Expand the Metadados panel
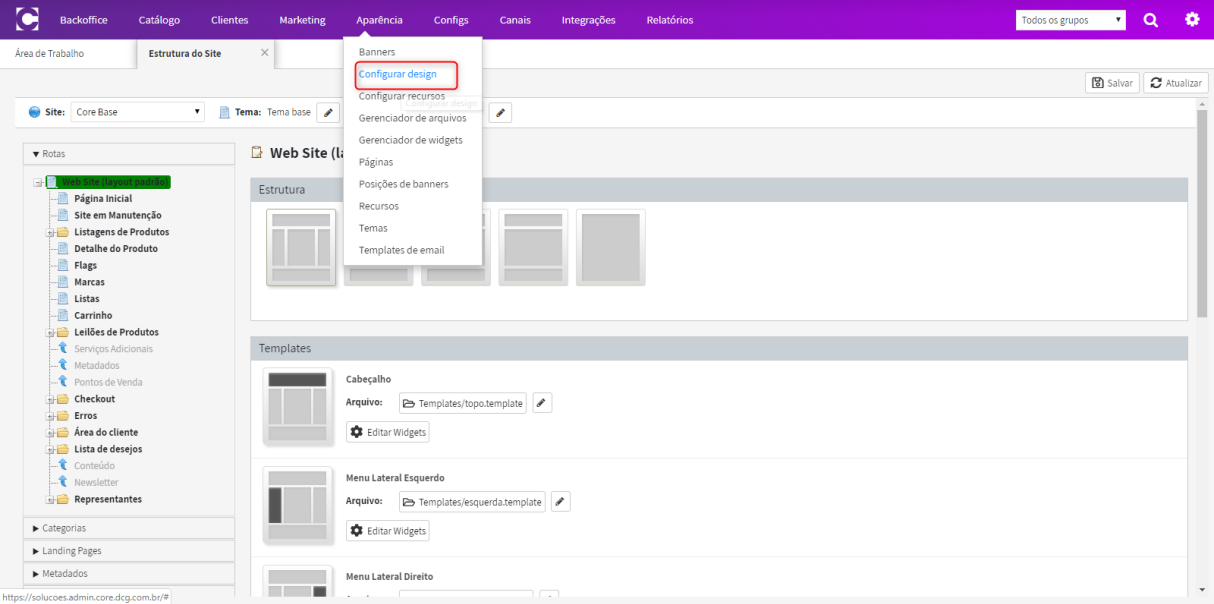This screenshot has width=1214, height=604. (129, 574)
